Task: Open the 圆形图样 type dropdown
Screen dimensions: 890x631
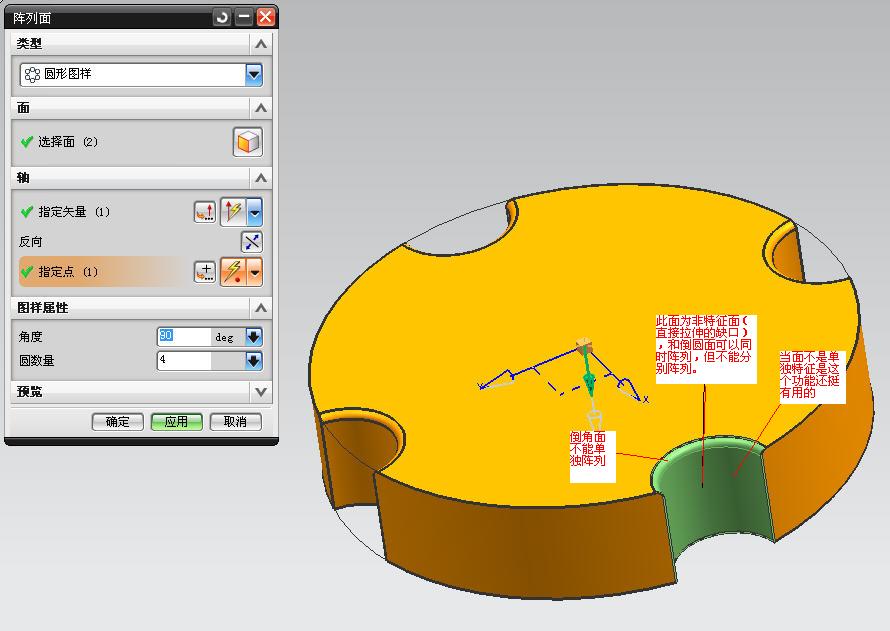Action: click(254, 74)
